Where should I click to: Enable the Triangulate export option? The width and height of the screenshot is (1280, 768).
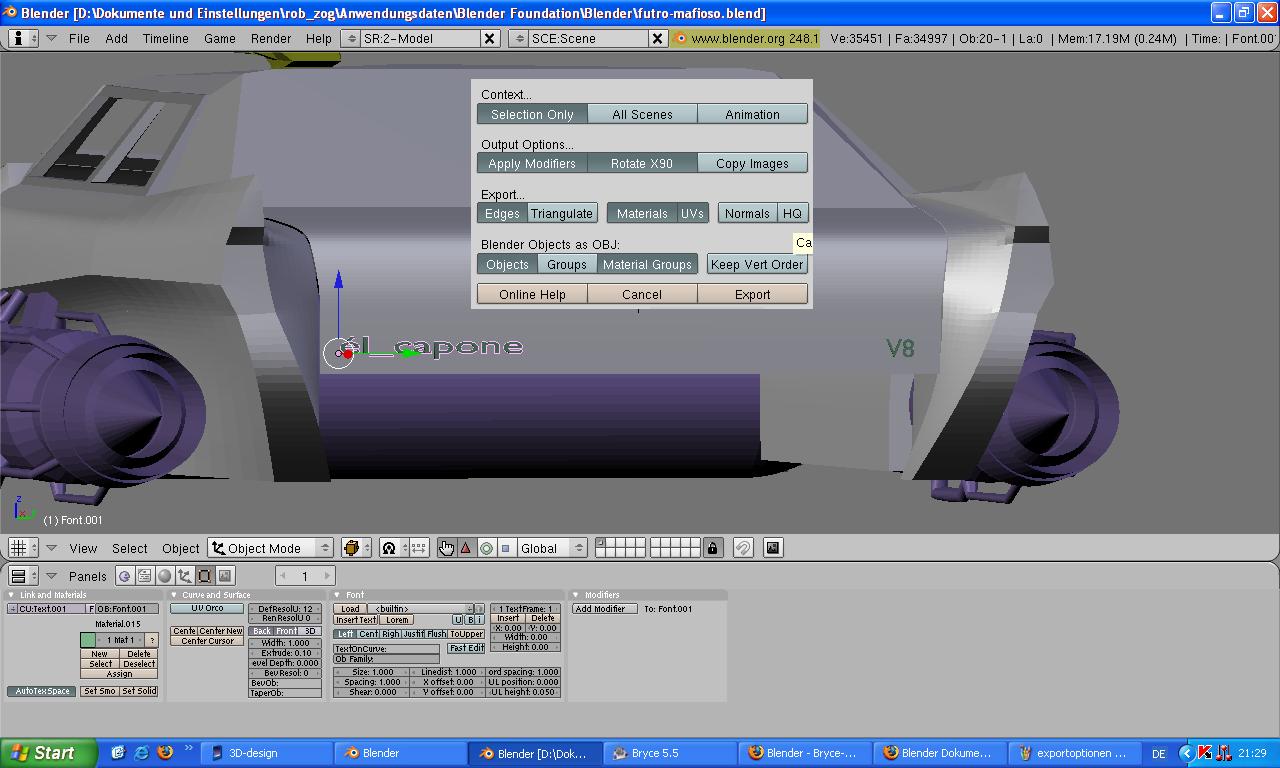[x=561, y=214]
